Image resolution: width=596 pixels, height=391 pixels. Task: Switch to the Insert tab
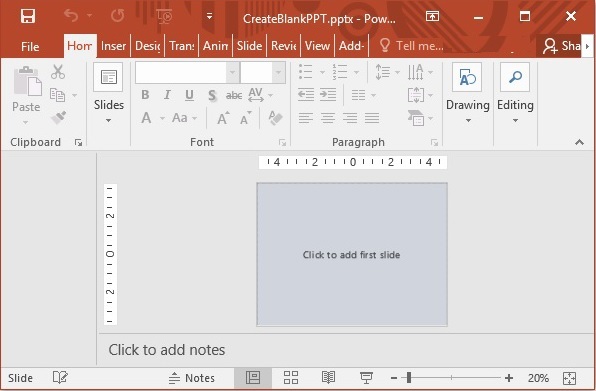tap(113, 46)
